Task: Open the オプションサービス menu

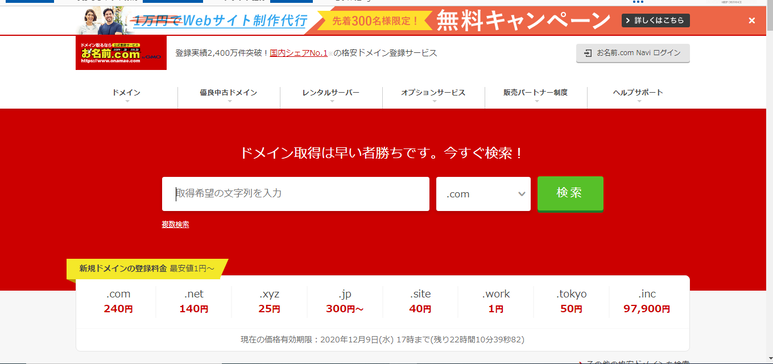Action: tap(433, 93)
